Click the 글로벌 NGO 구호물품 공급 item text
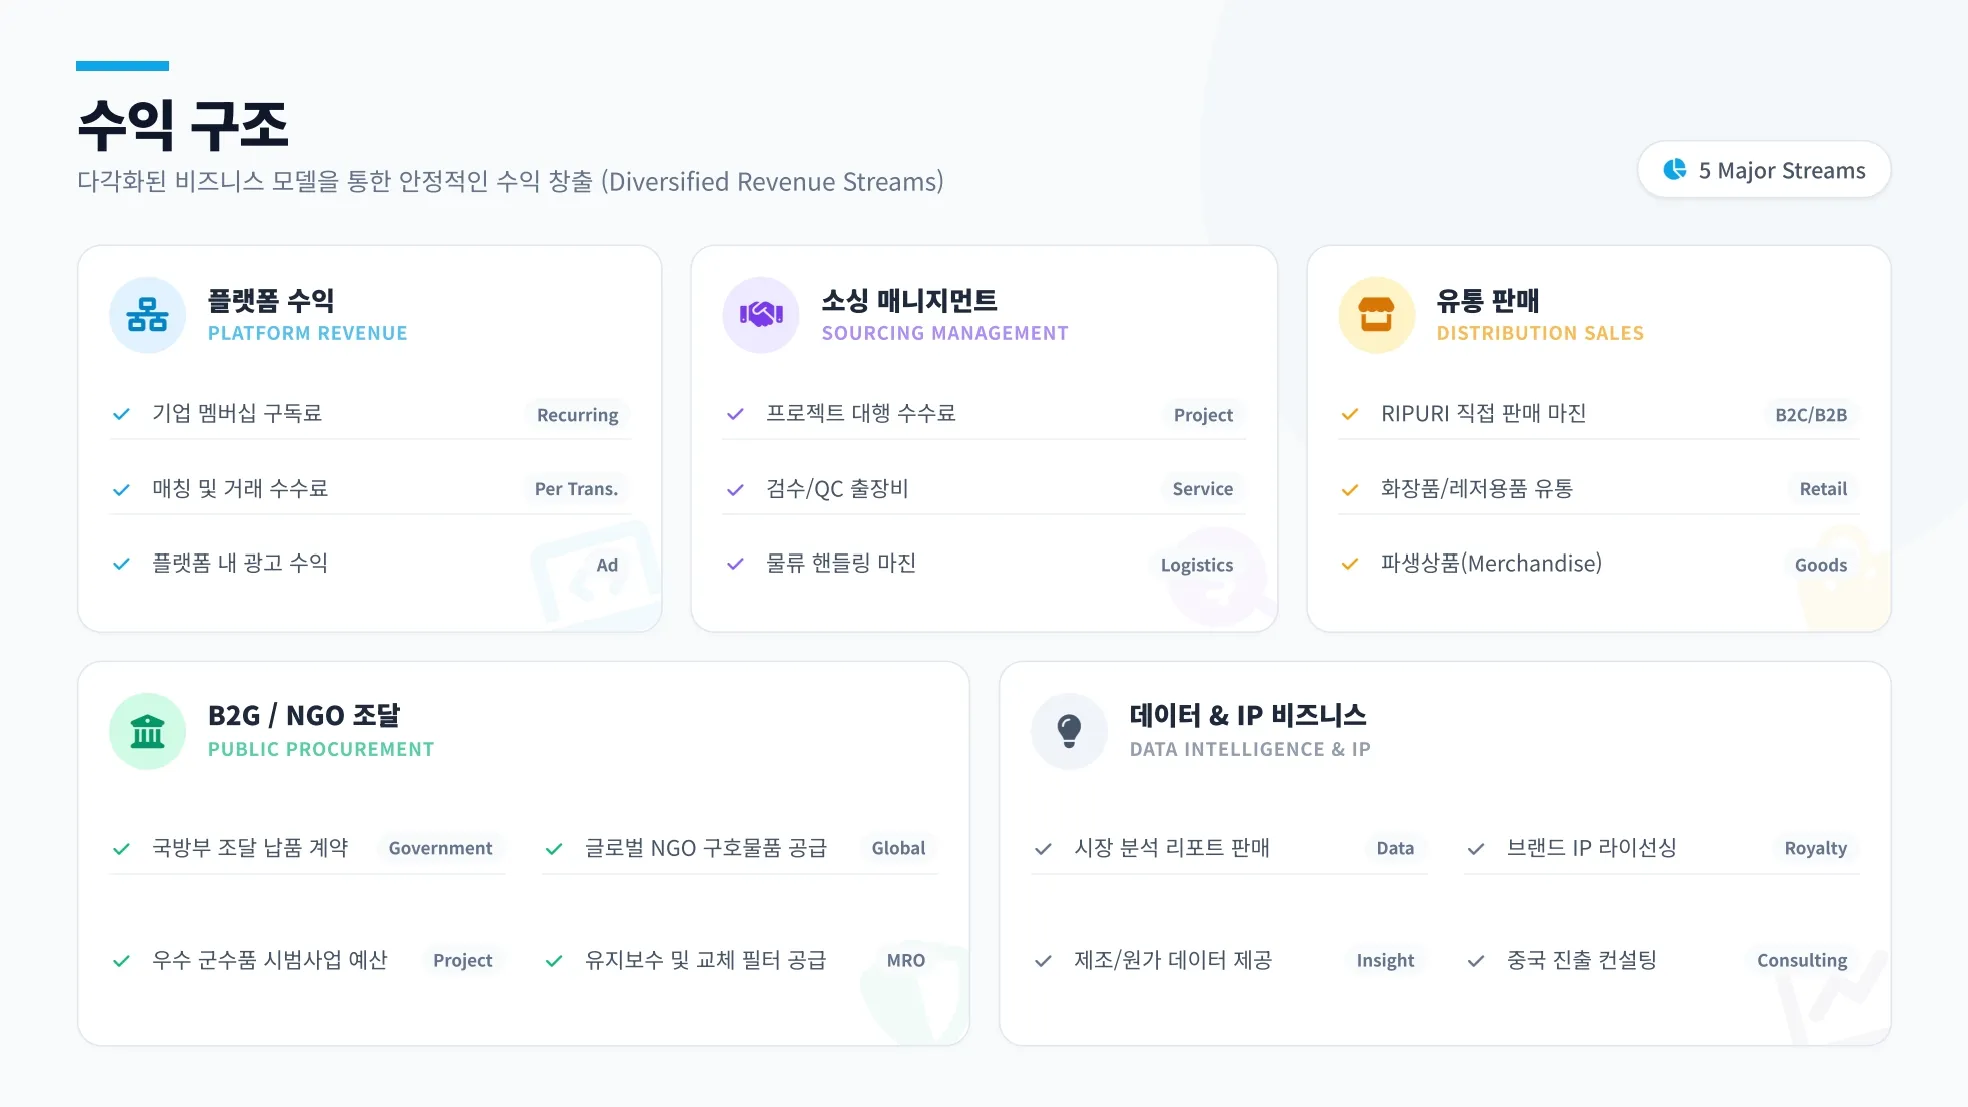 (706, 848)
